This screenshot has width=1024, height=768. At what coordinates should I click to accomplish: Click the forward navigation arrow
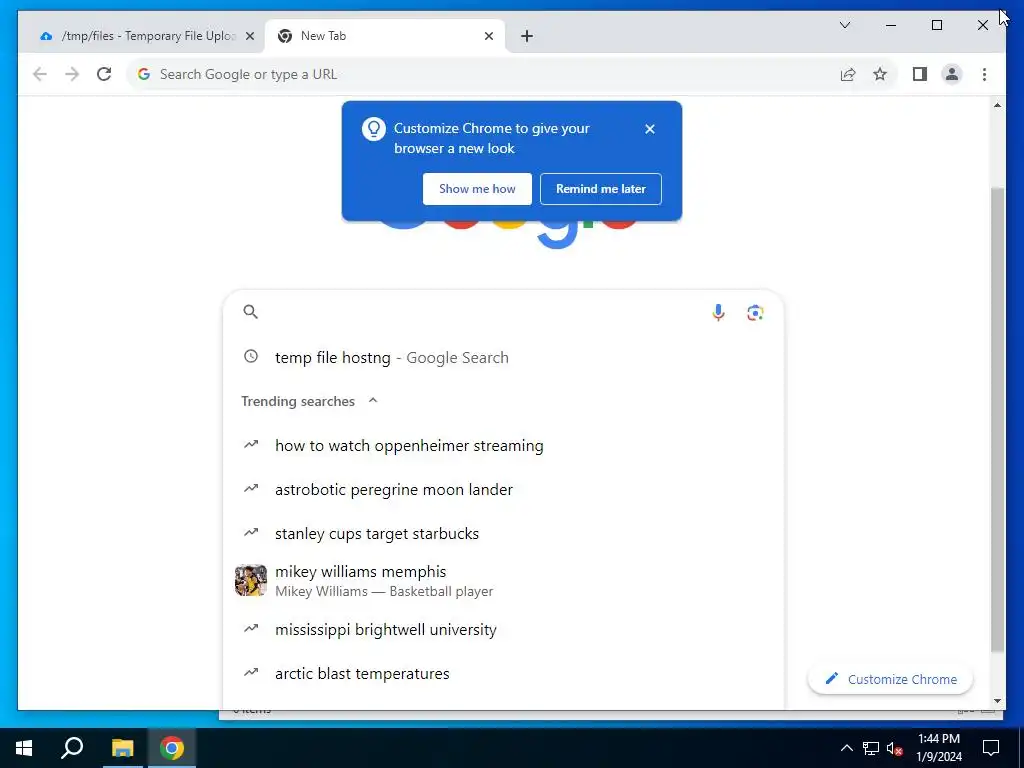(72, 74)
